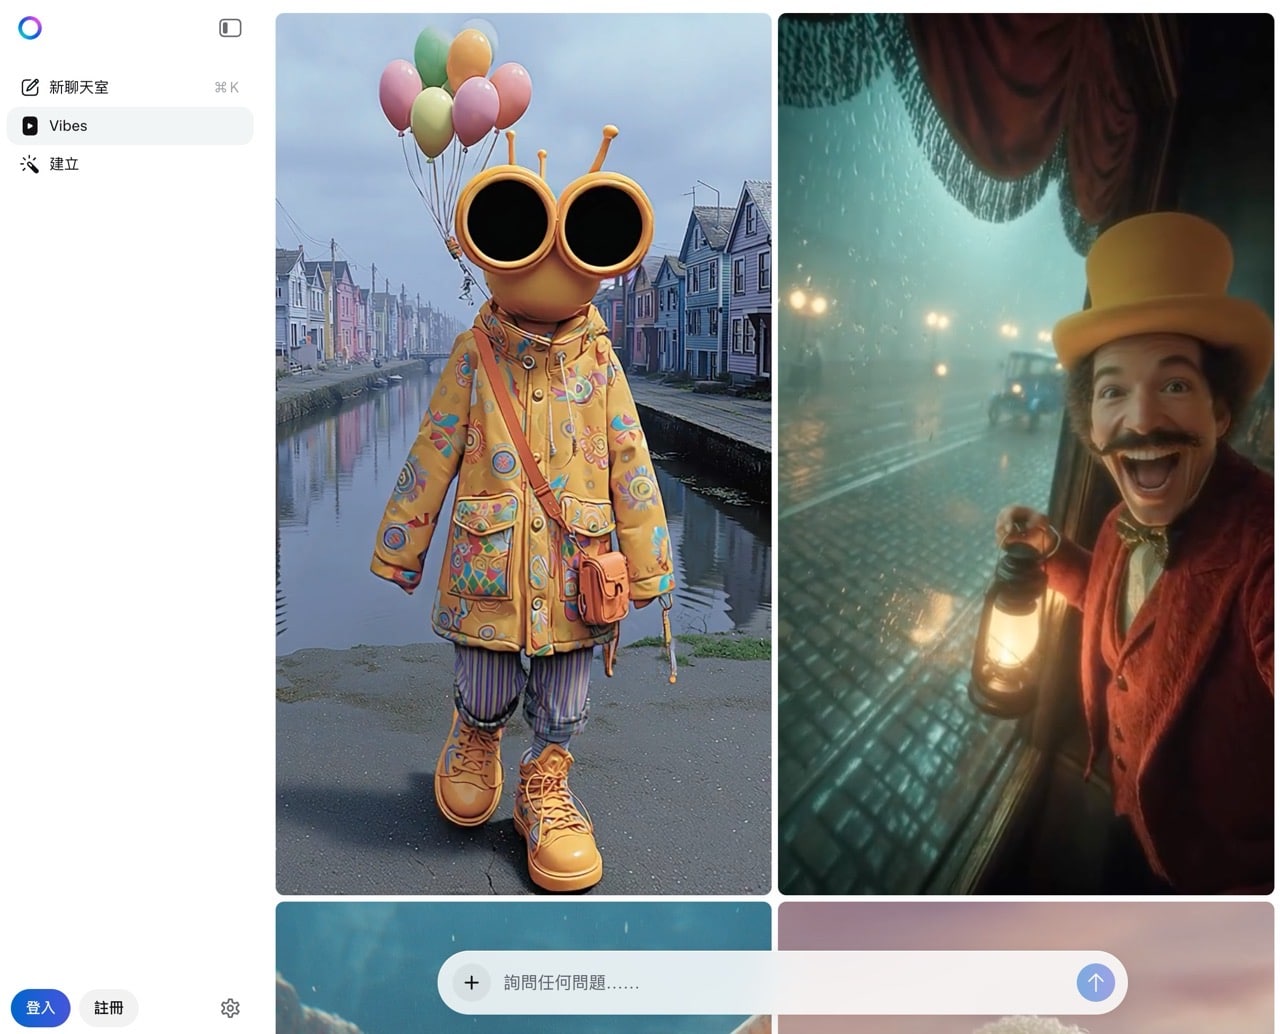The height and width of the screenshot is (1034, 1280).
Task: Select the 新聊天室 menu label
Action: [79, 87]
